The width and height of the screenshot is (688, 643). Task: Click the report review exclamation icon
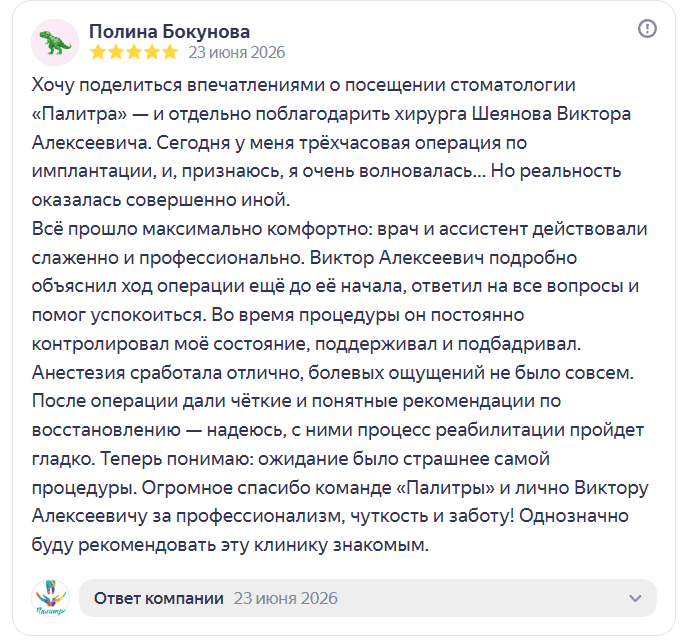click(x=647, y=29)
